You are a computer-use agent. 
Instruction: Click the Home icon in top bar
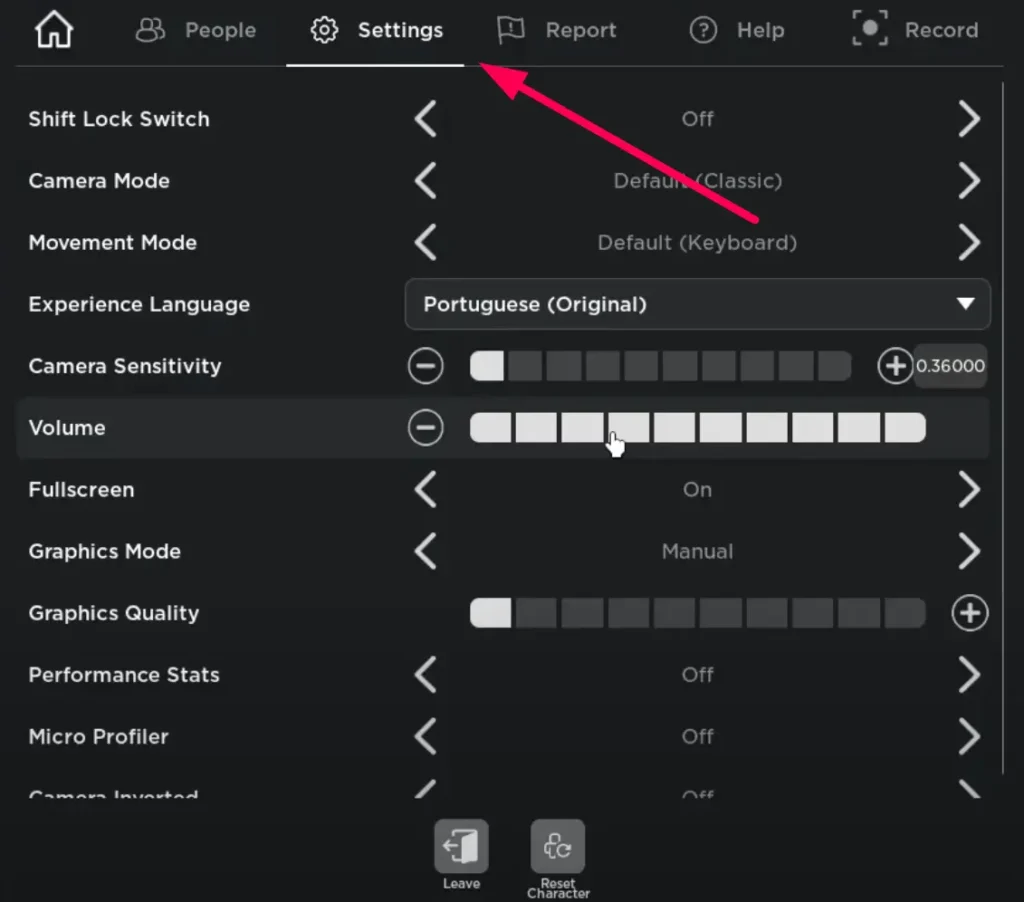53,31
